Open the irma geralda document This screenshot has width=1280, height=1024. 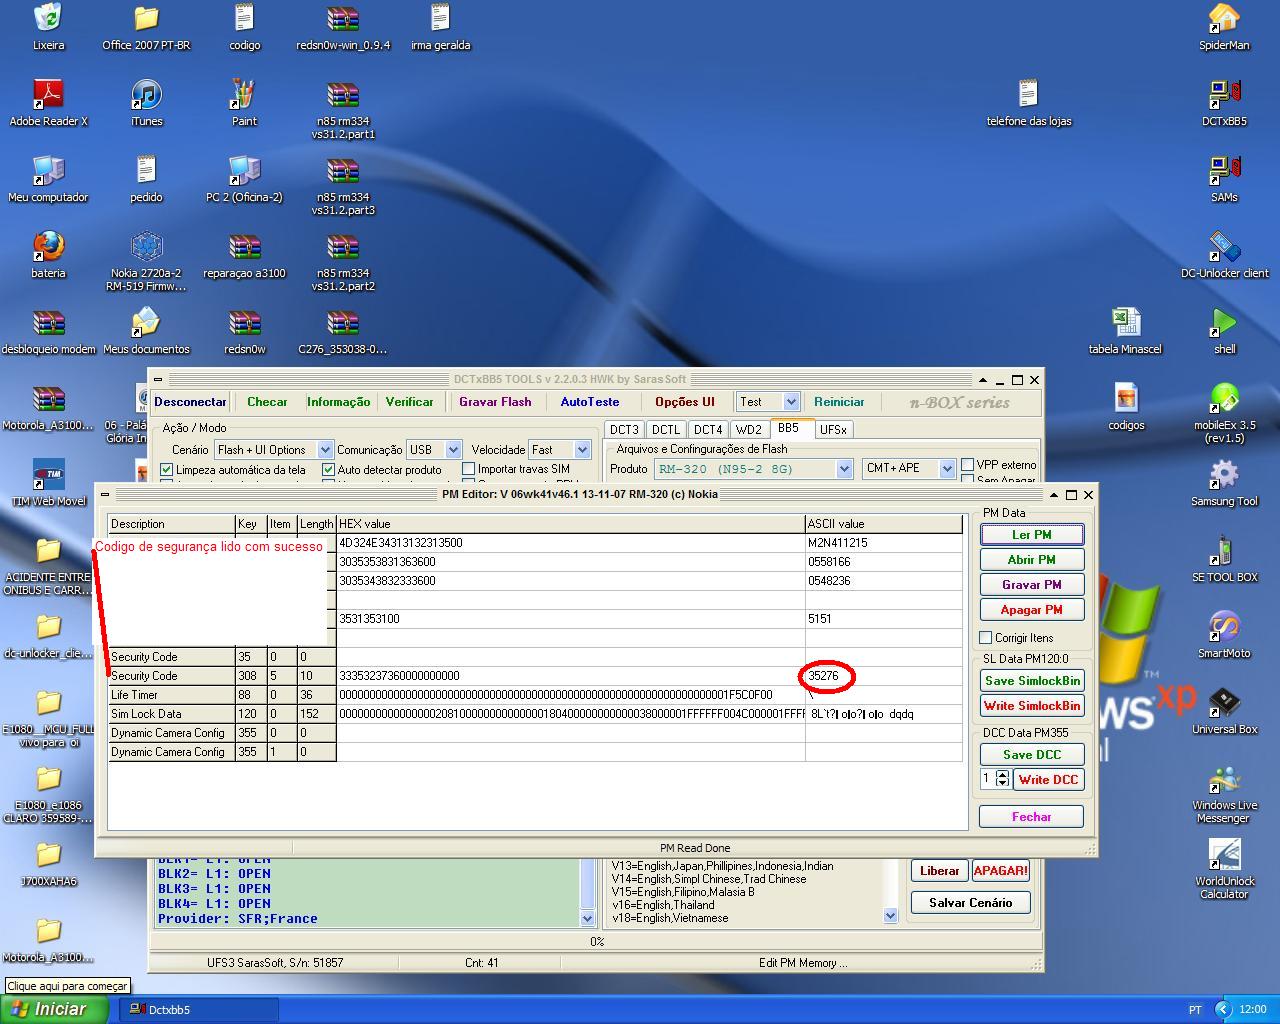[x=440, y=27]
